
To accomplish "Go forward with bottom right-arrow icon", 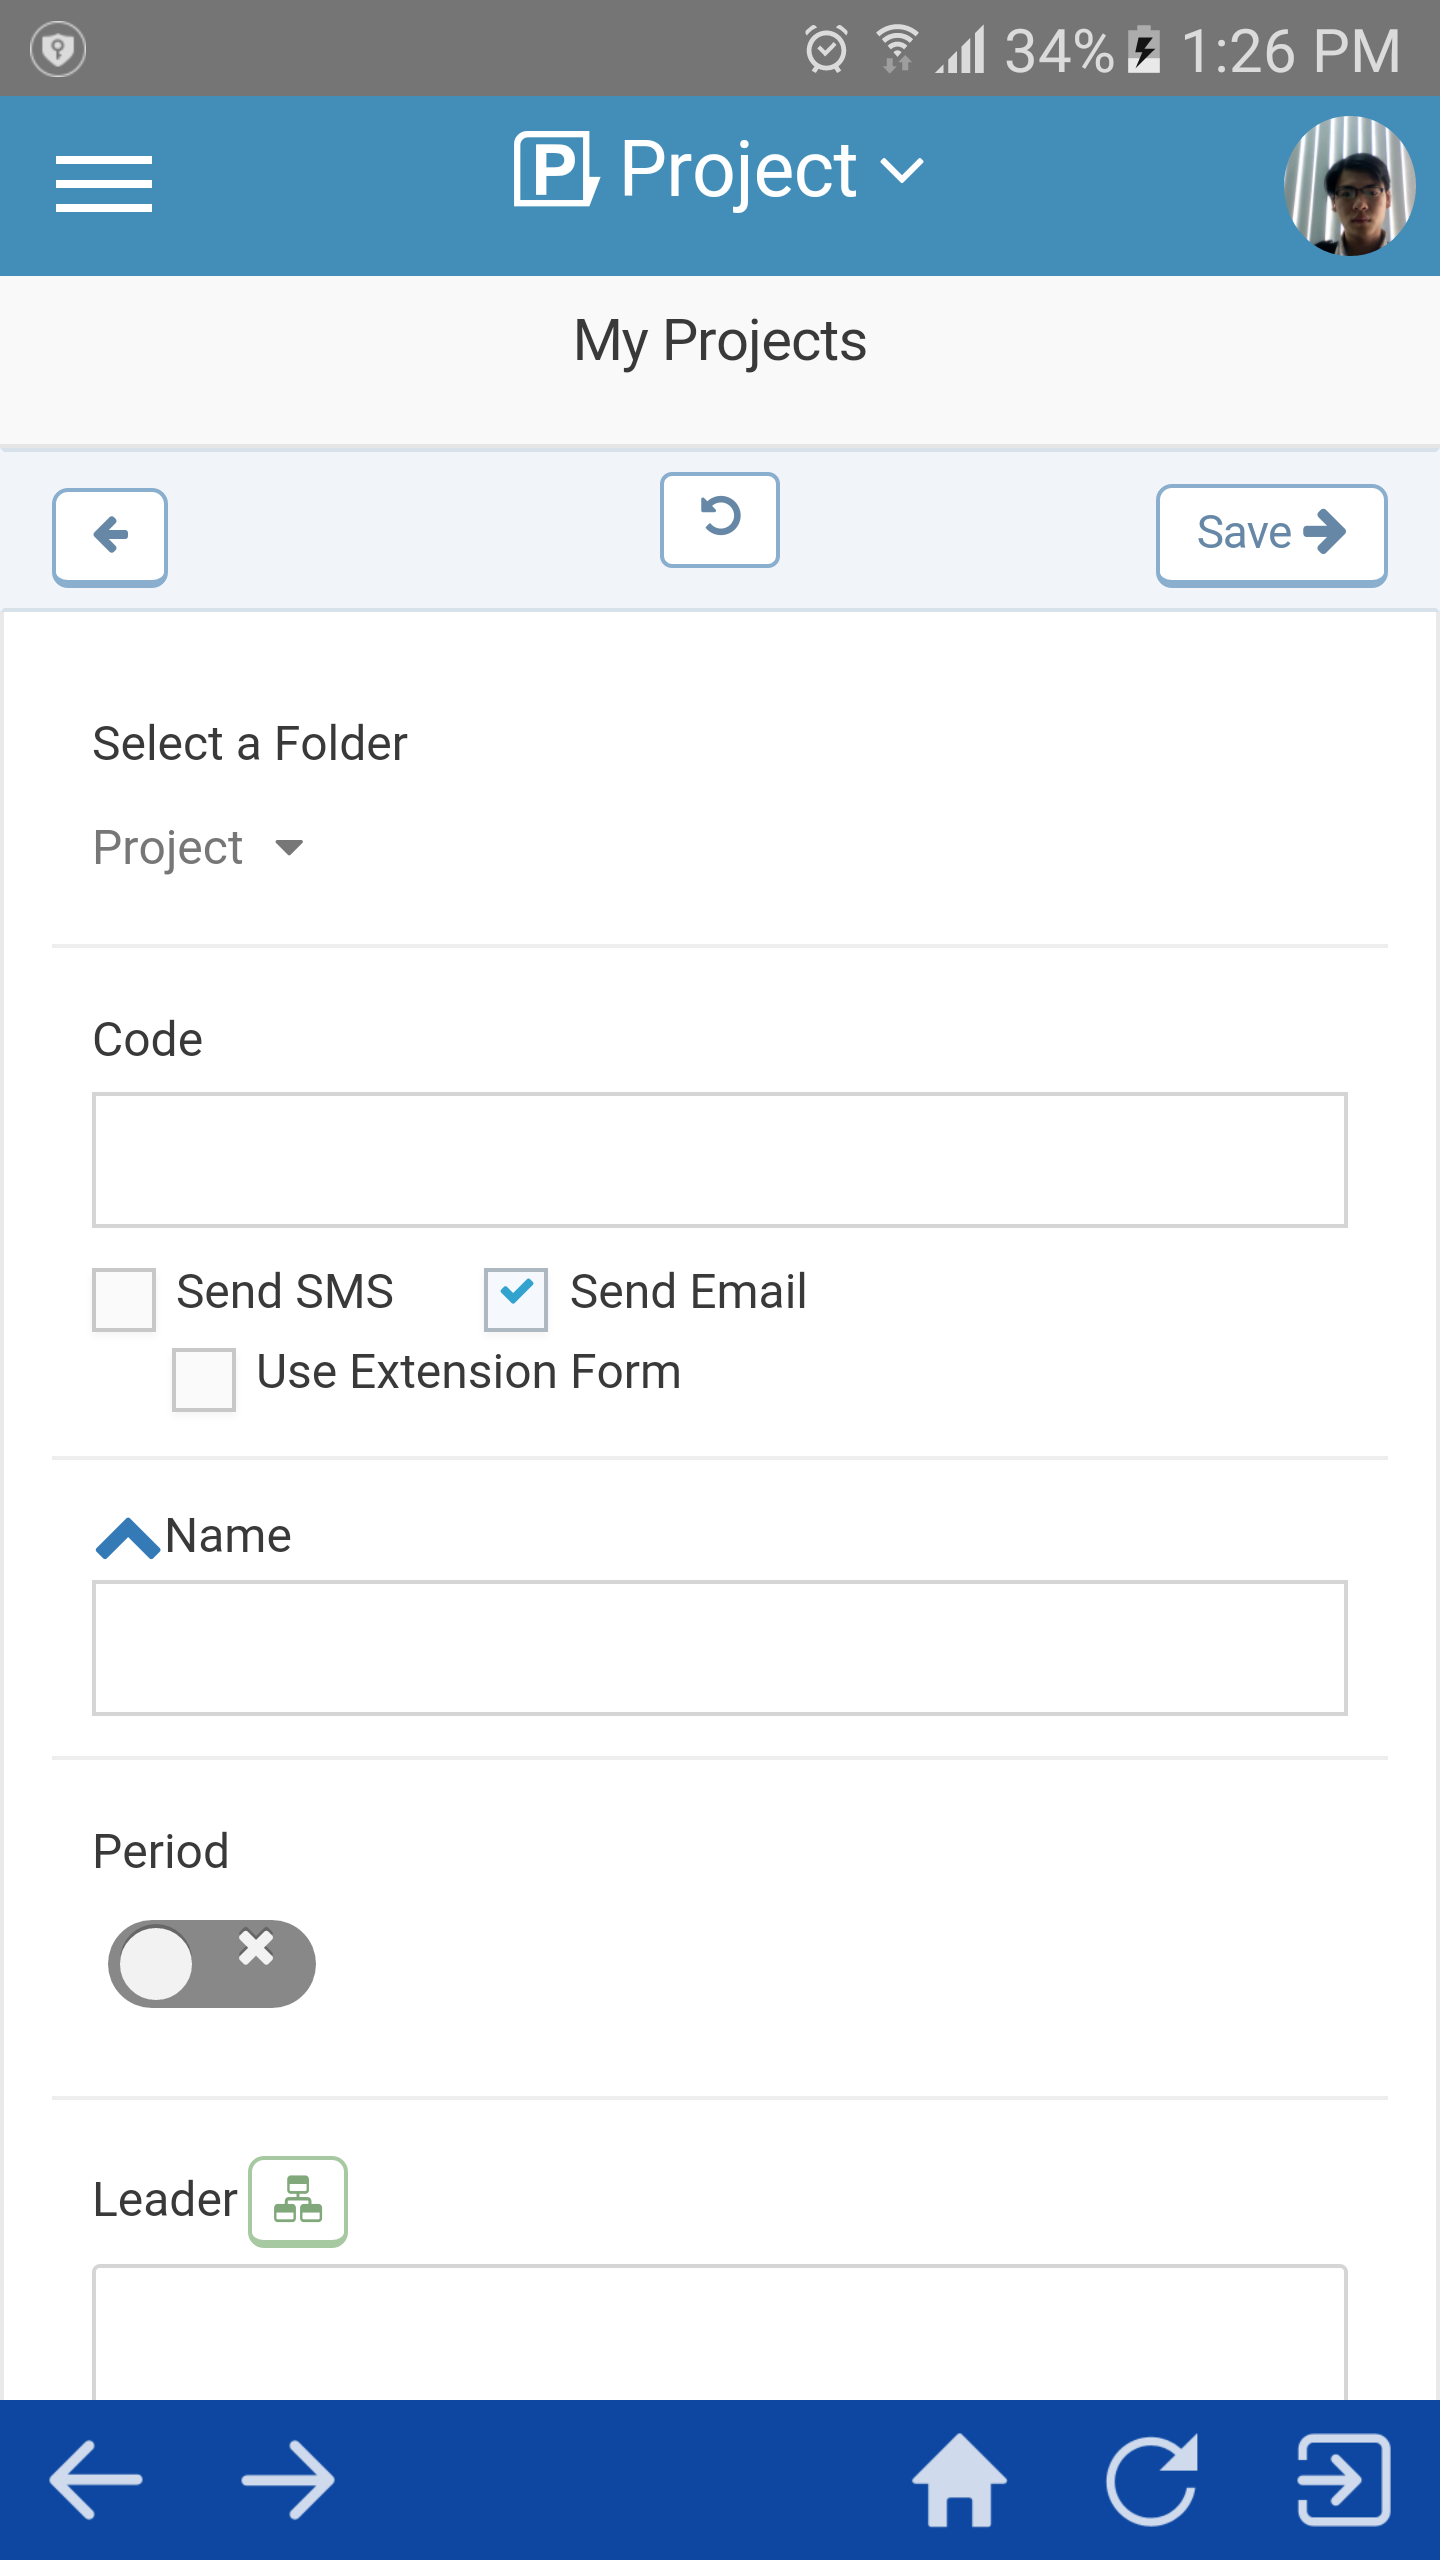I will (x=288, y=2480).
